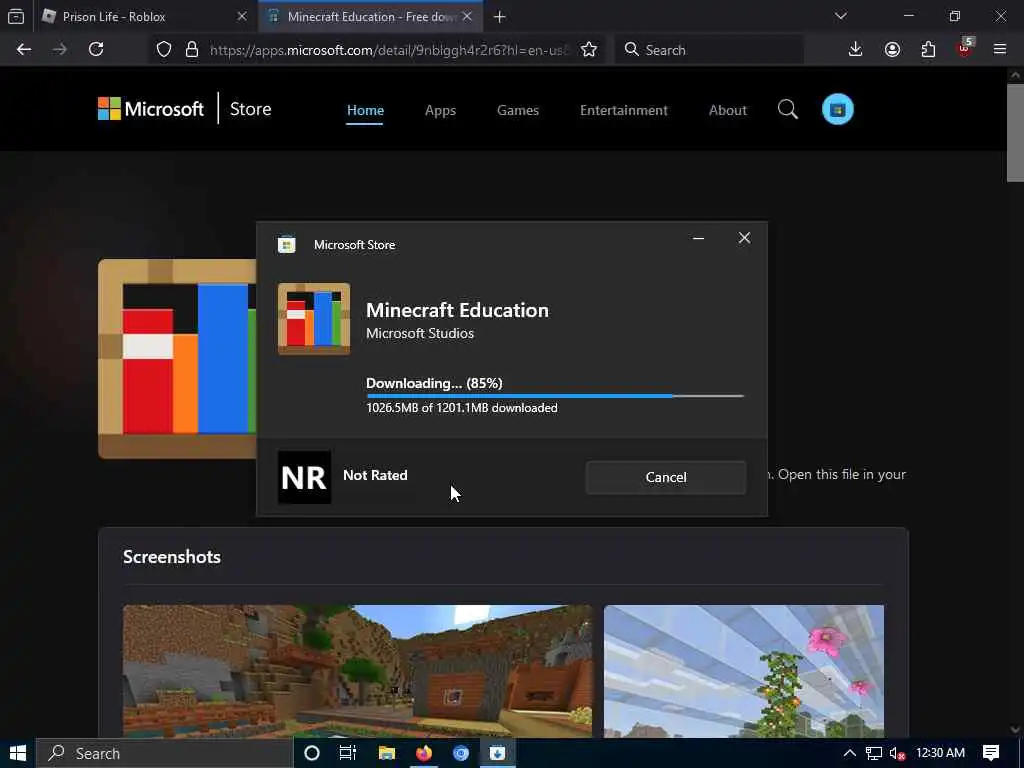Click the Microsoft logo in the header
Image resolution: width=1024 pixels, height=768 pixels.
[x=151, y=109]
